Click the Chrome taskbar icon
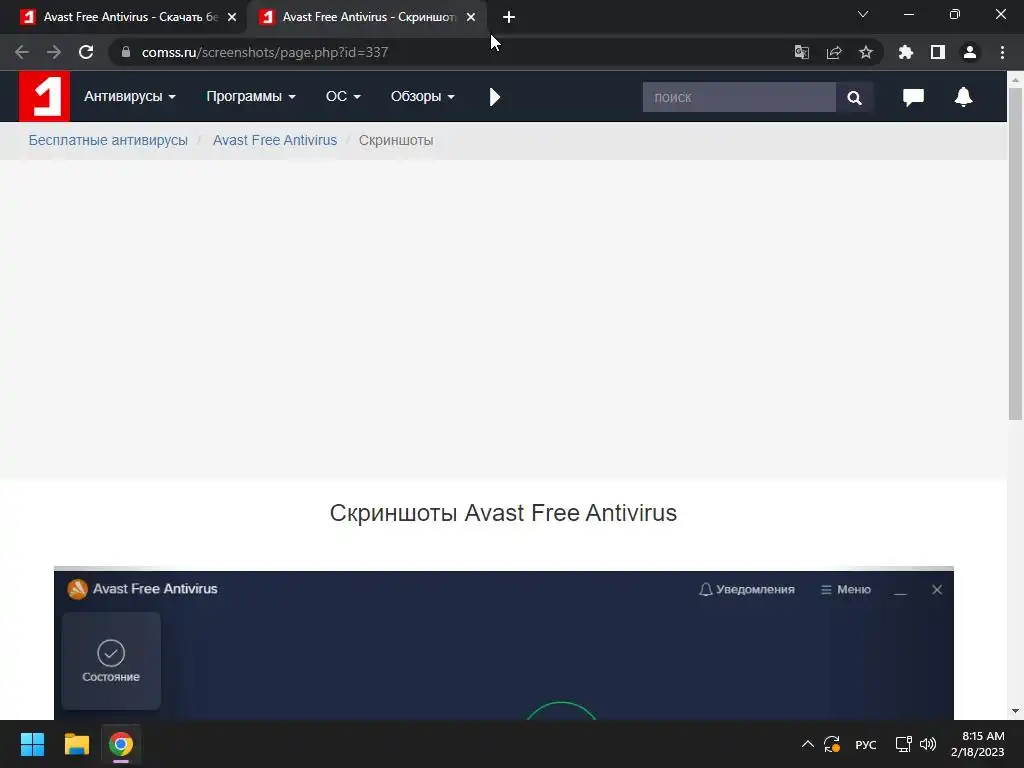The width and height of the screenshot is (1024, 768). tap(121, 744)
